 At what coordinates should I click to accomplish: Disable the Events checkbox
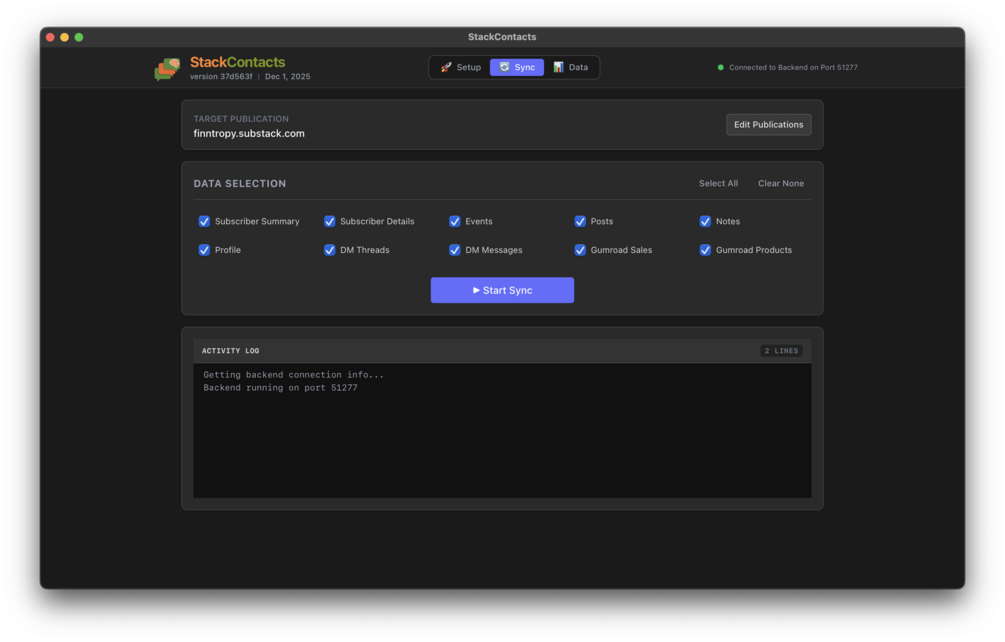click(x=454, y=221)
